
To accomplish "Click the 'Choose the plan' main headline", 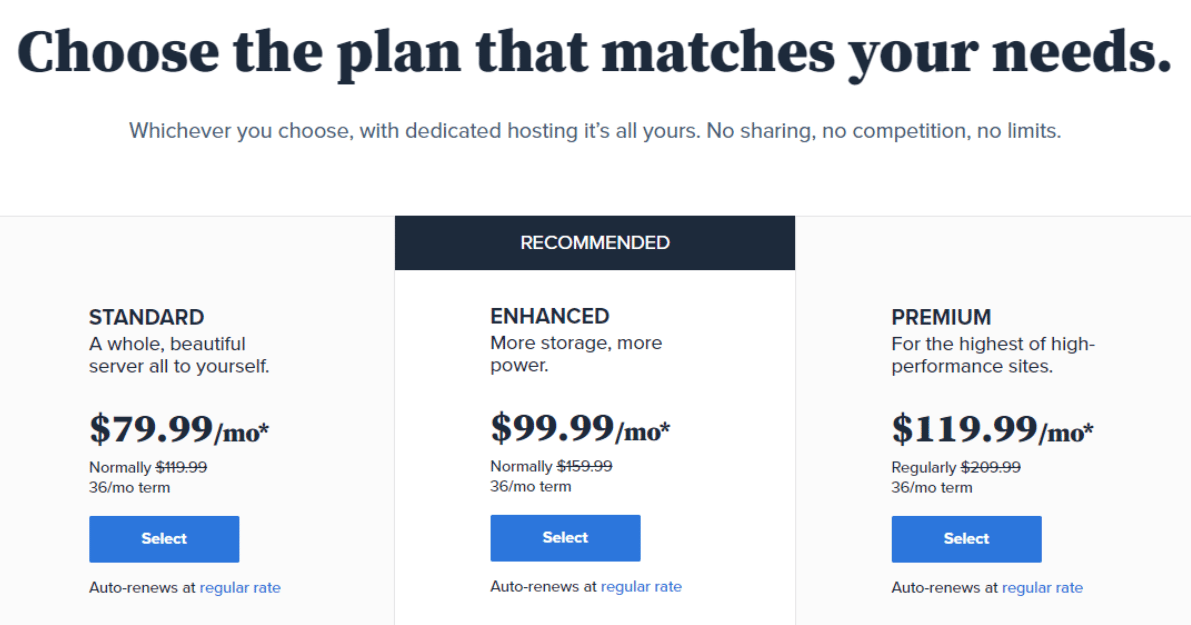I will 594,52.
